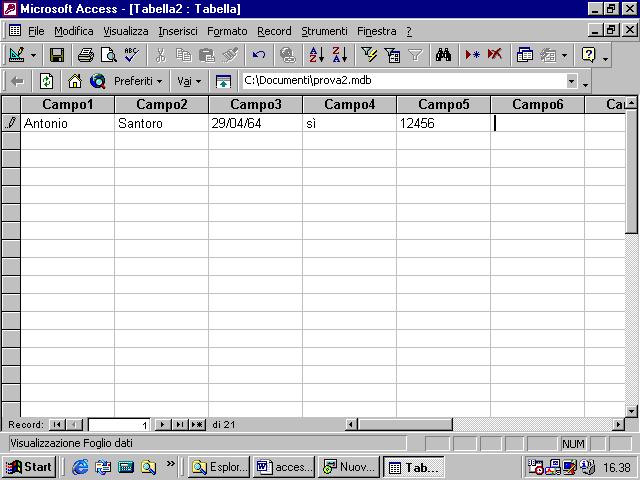Show the Database window icon

[524, 55]
